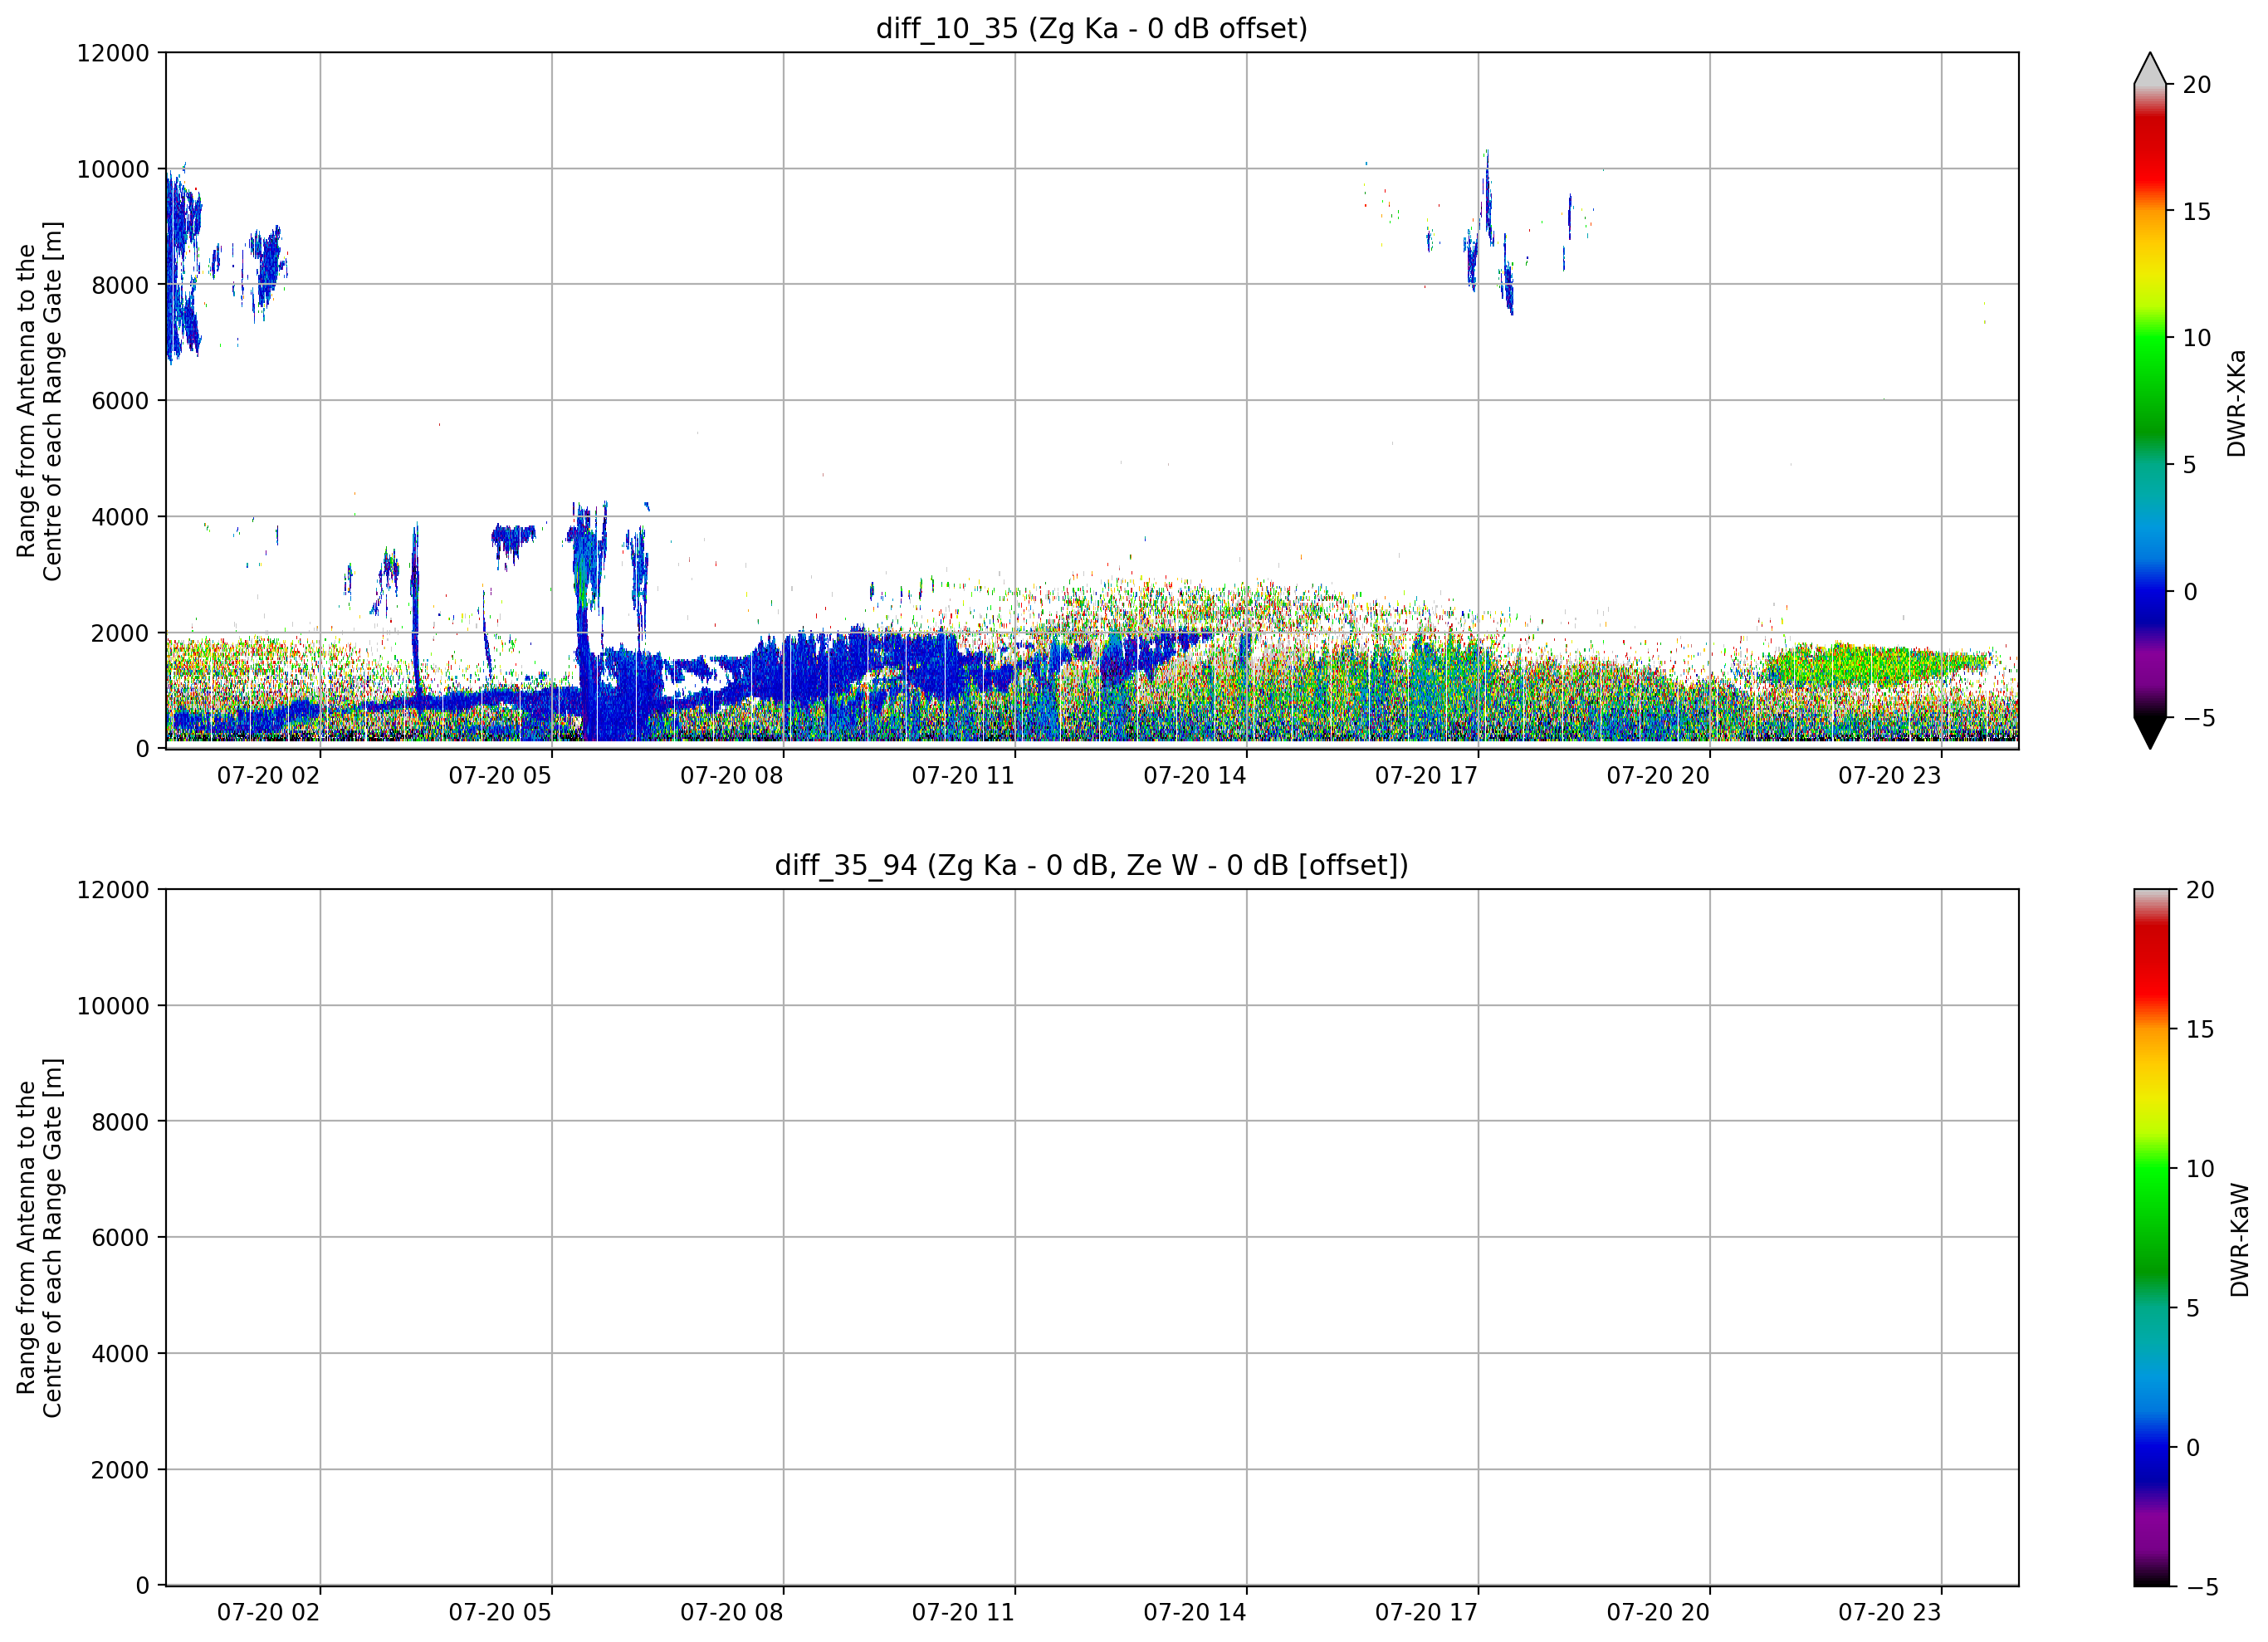The image size is (2268, 1642).
Task: Click the green-yellow patch near 07-20 23 in top plot
Action: click(1875, 665)
